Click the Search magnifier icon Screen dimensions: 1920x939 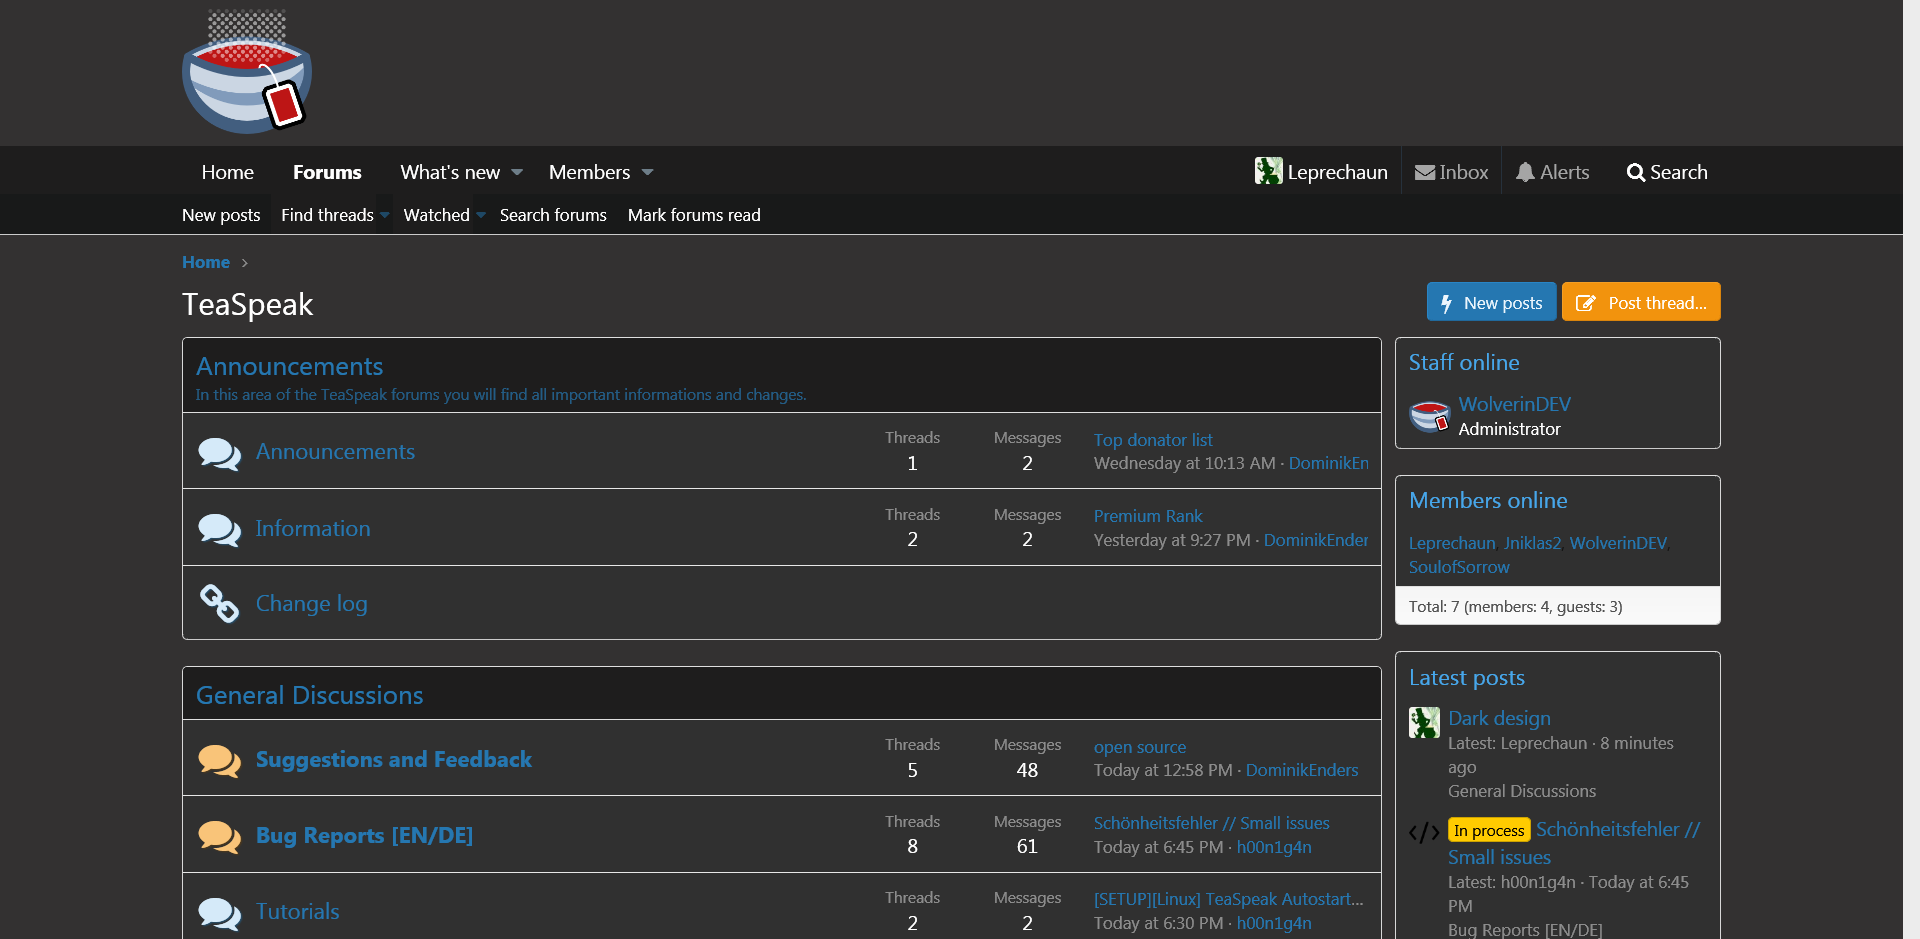point(1635,172)
